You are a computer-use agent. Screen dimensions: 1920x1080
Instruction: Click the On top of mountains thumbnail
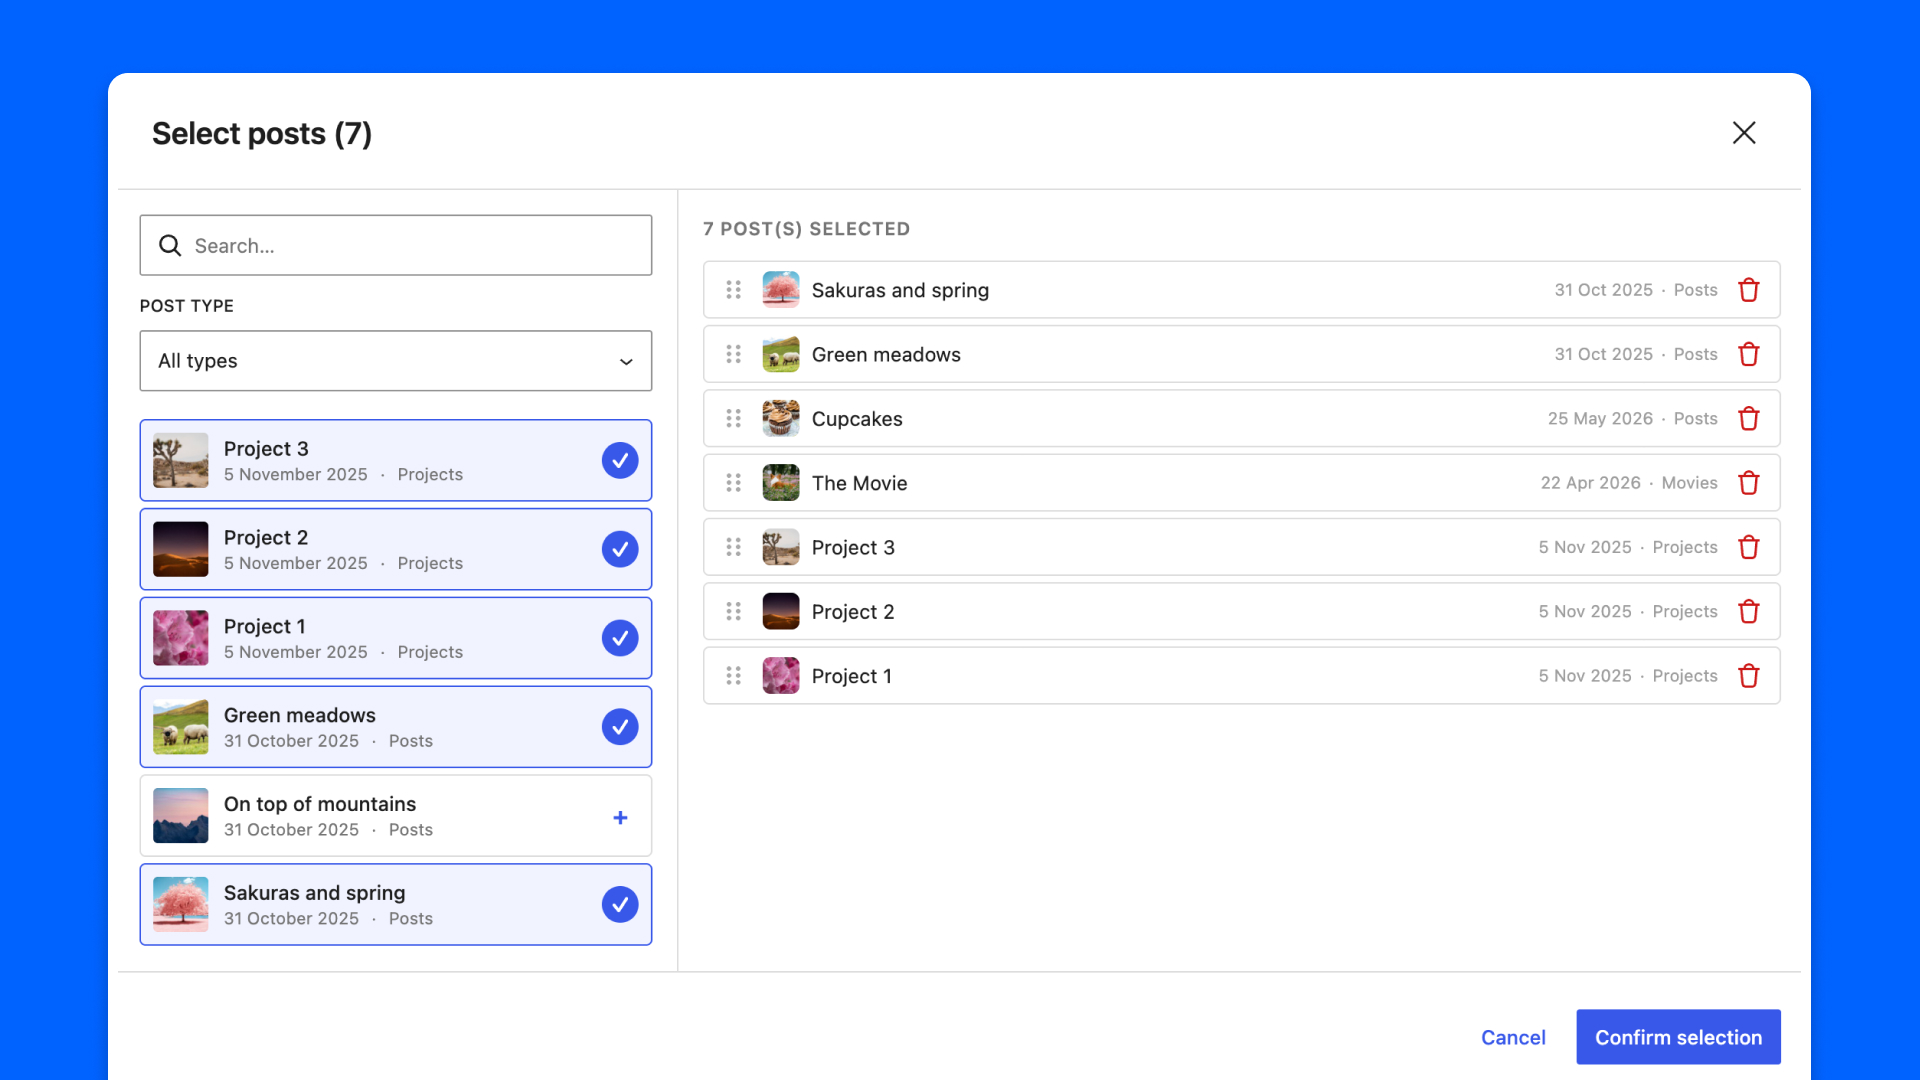pyautogui.click(x=181, y=816)
